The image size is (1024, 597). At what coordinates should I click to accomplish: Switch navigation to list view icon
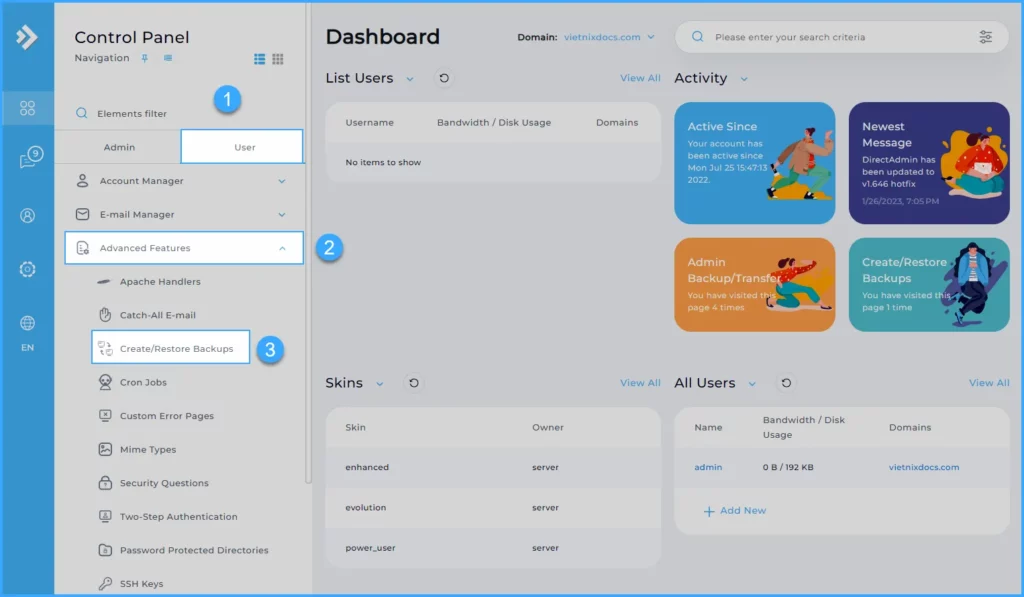[260, 59]
